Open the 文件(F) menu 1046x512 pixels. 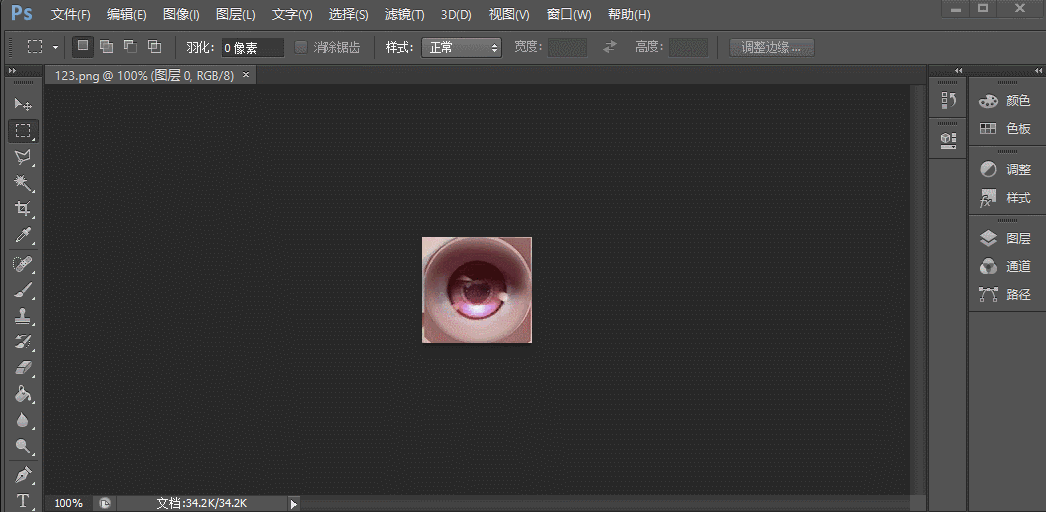point(71,15)
